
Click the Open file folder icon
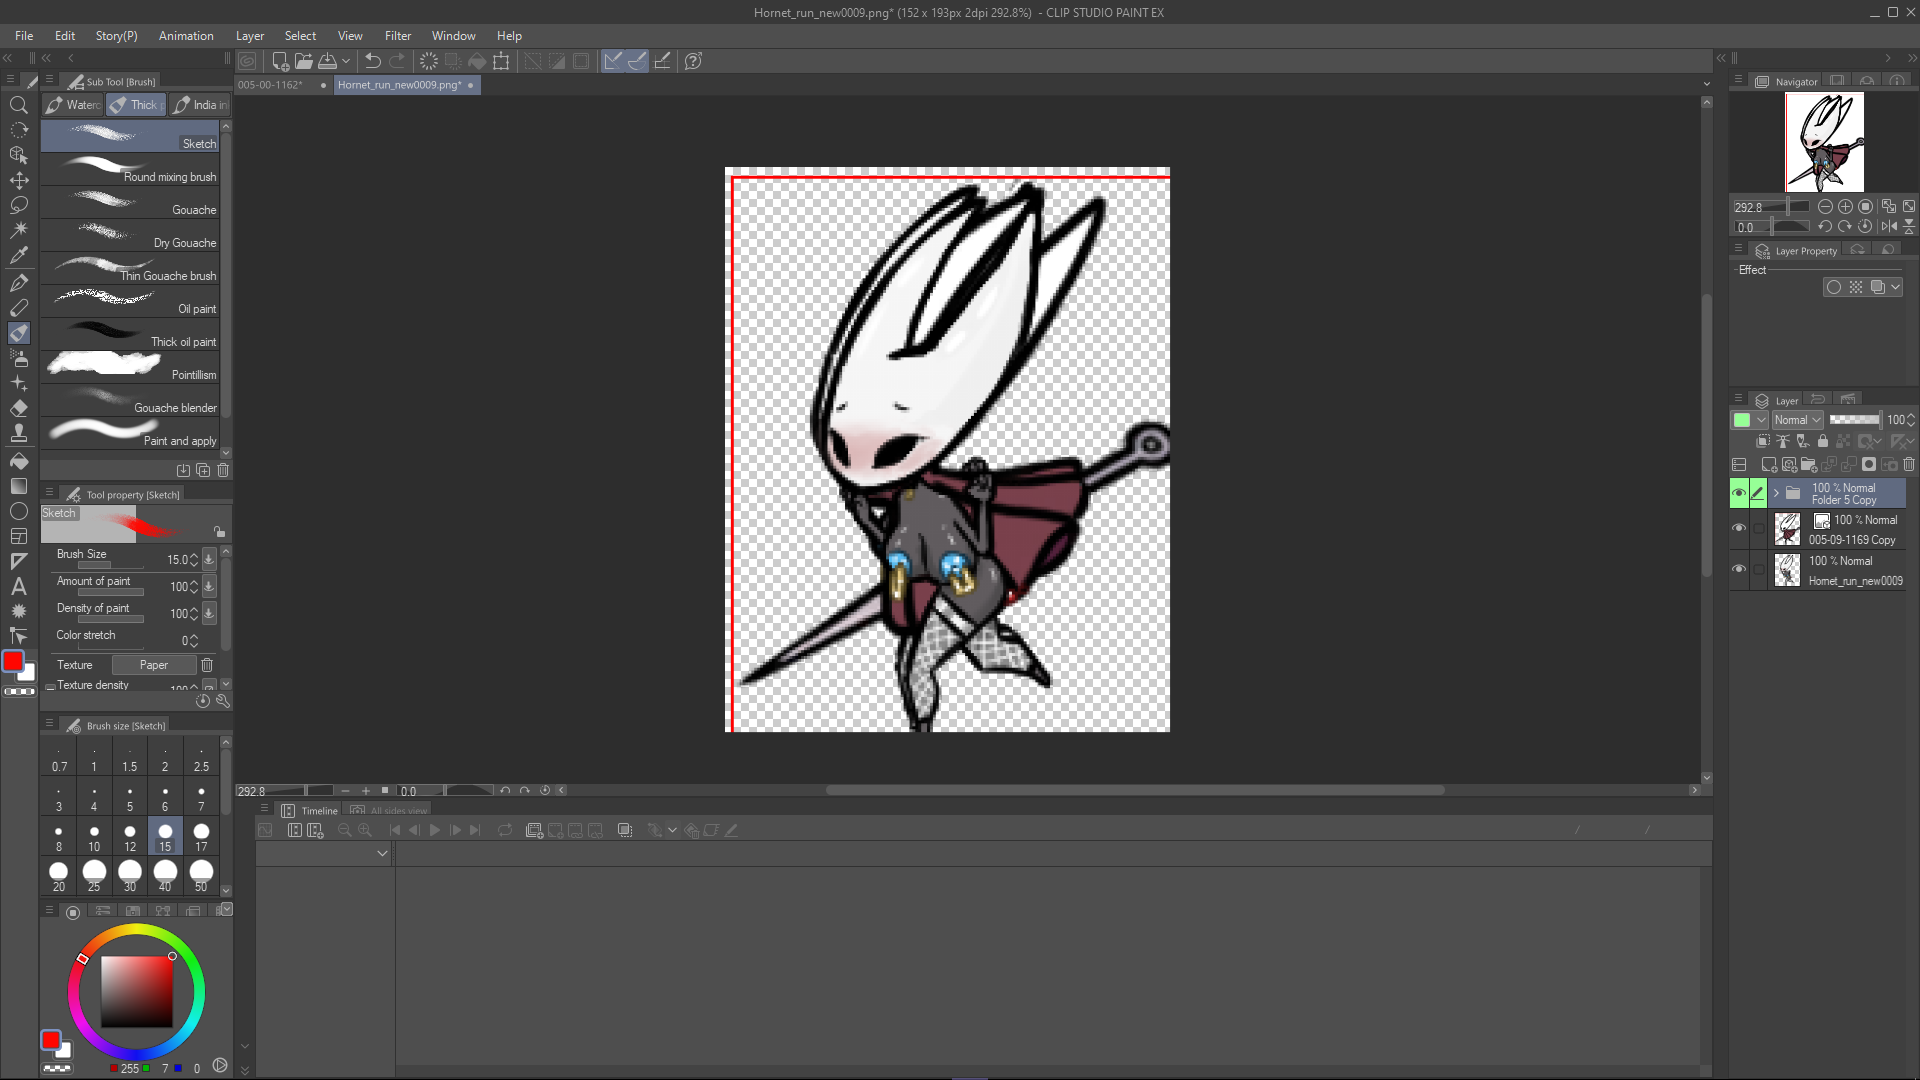pos(304,61)
